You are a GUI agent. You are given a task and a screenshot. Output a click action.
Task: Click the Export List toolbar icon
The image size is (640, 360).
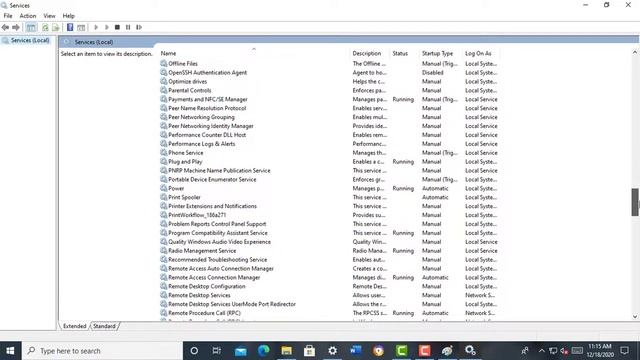coord(56,27)
